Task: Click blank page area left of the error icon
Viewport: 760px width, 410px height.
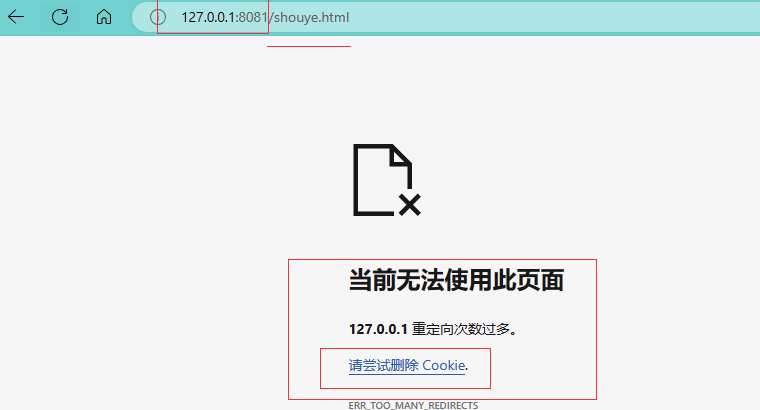Action: [170, 179]
